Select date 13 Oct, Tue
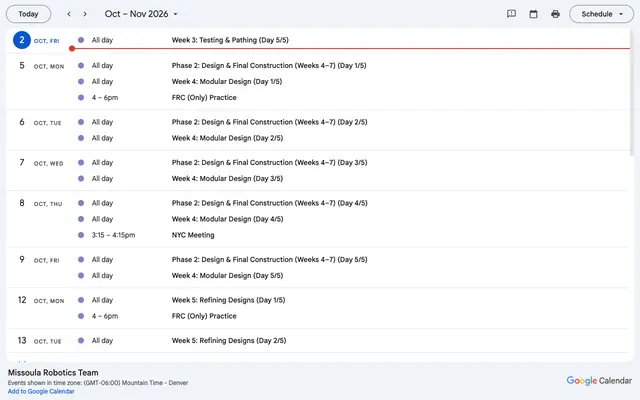Image resolution: width=640 pixels, height=400 pixels. point(22,340)
